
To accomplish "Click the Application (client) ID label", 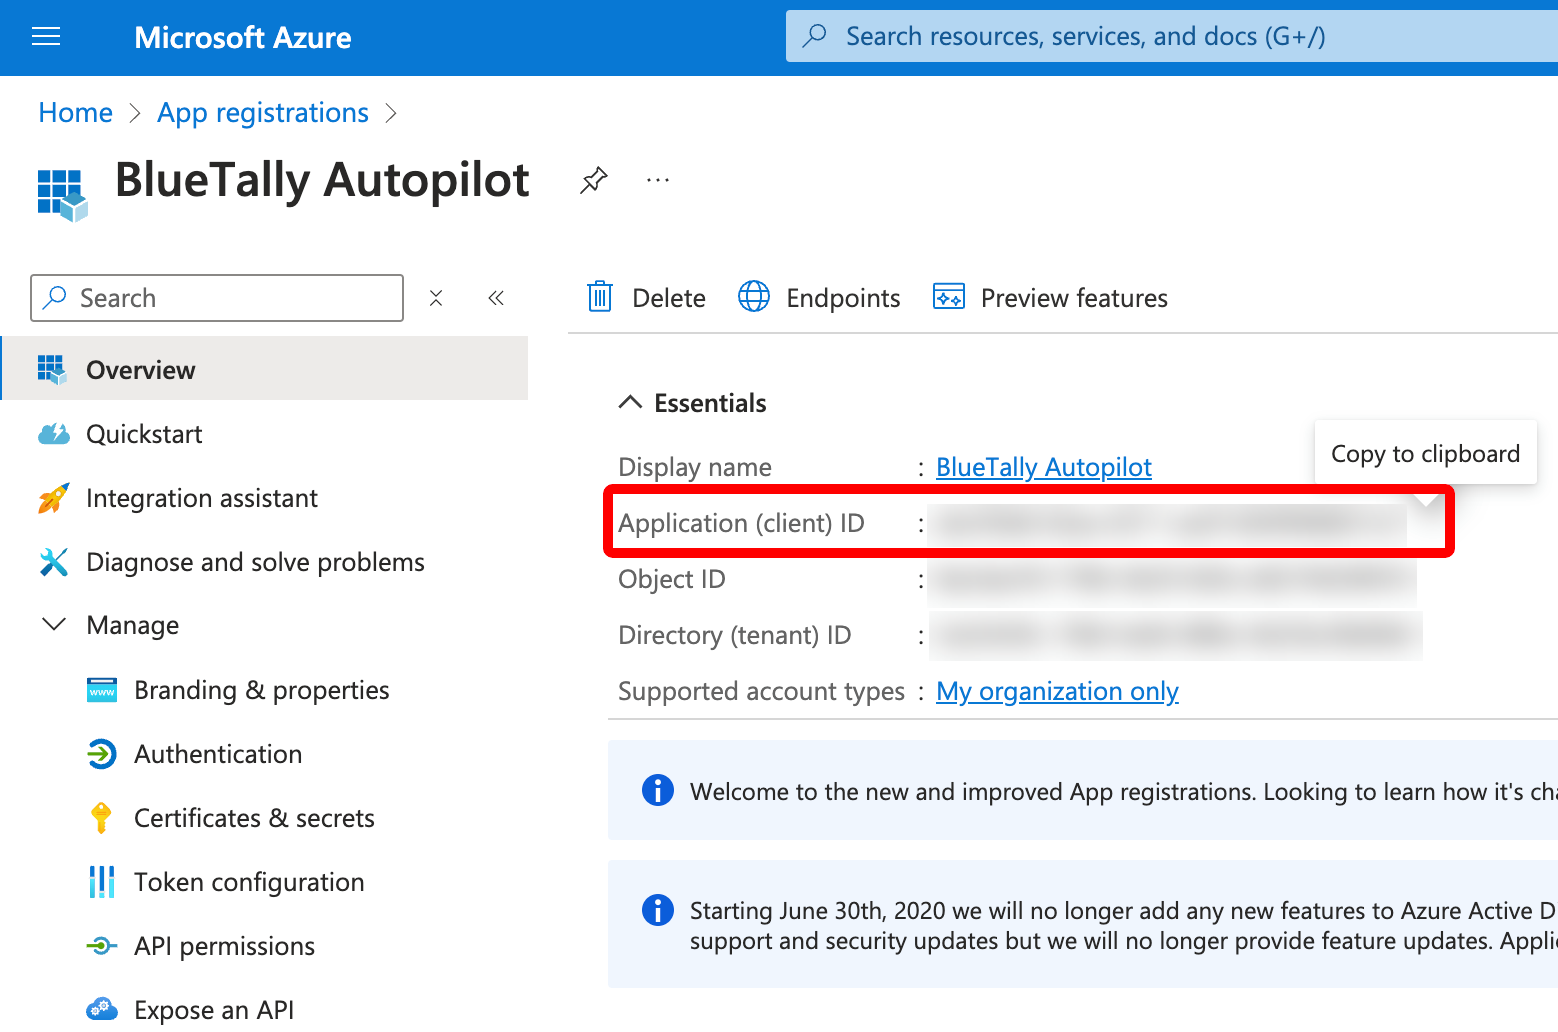I will 741,523.
